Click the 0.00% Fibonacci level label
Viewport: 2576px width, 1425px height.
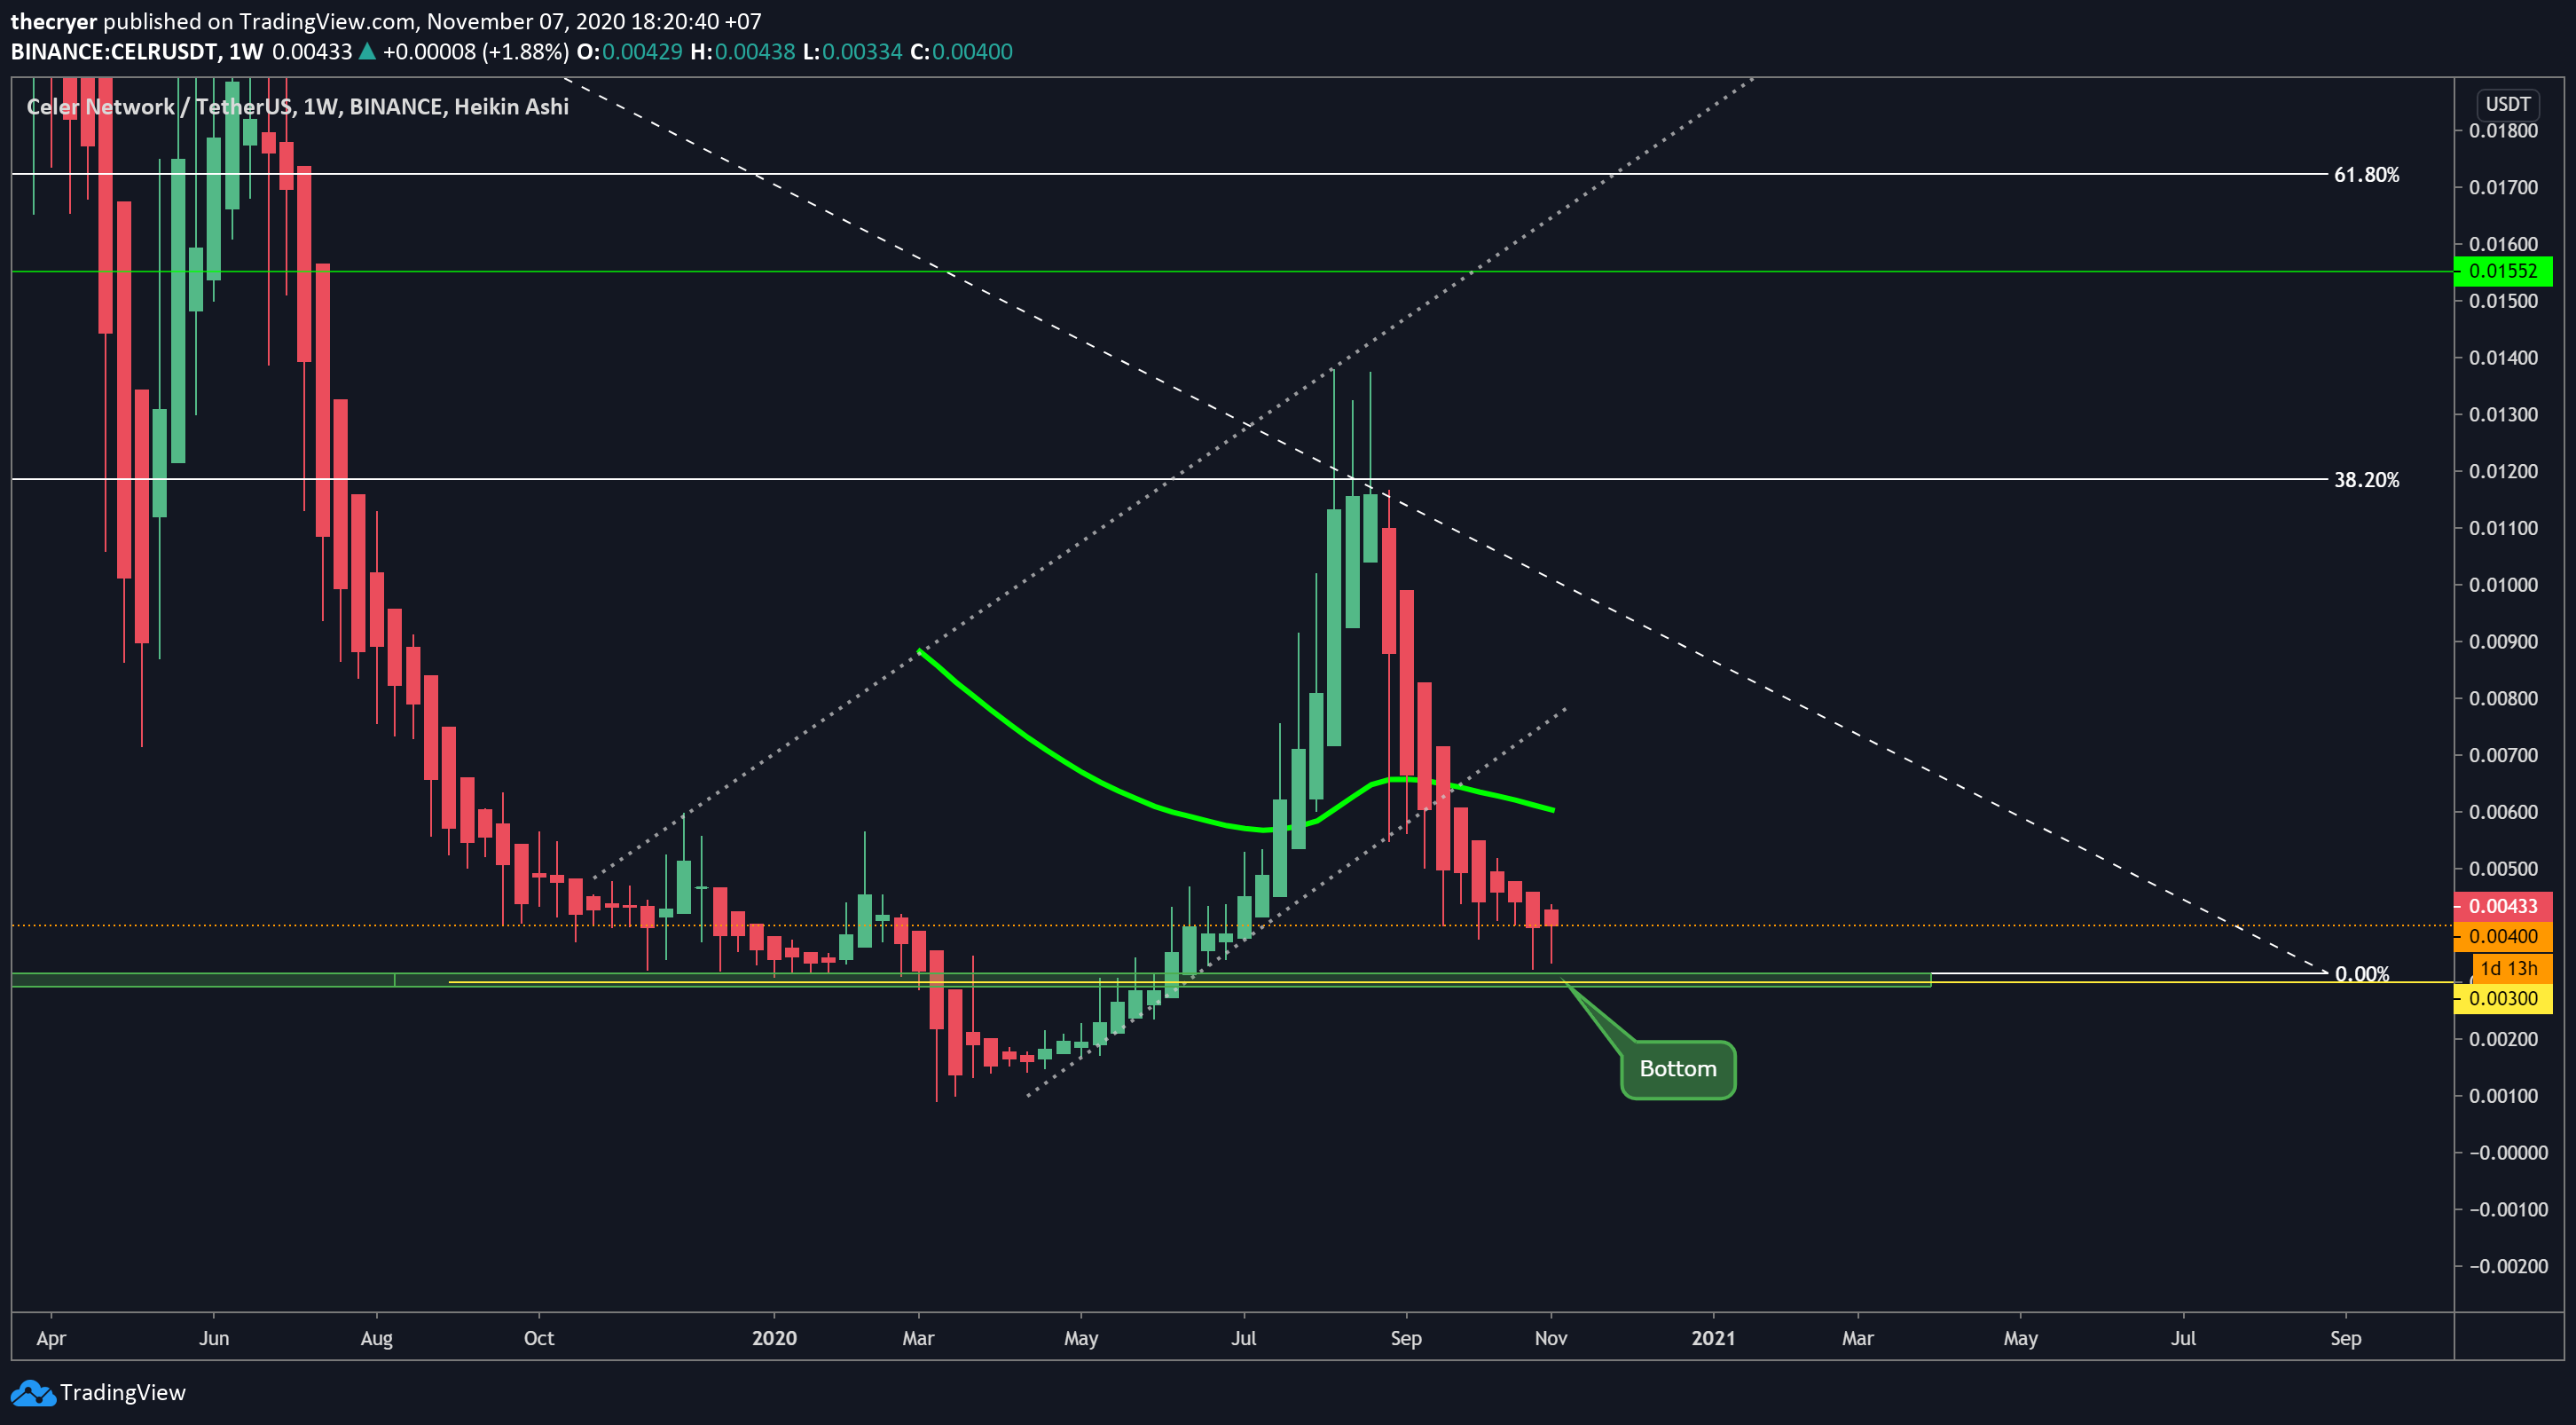click(x=2362, y=974)
